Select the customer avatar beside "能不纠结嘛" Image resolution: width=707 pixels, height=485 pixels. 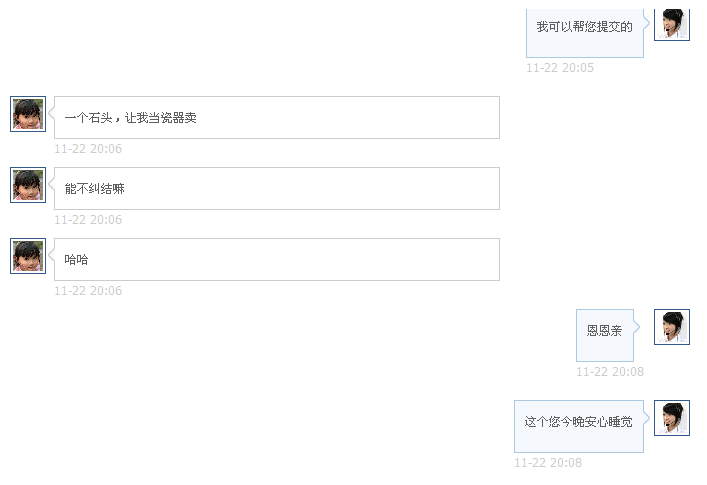pyautogui.click(x=28, y=185)
